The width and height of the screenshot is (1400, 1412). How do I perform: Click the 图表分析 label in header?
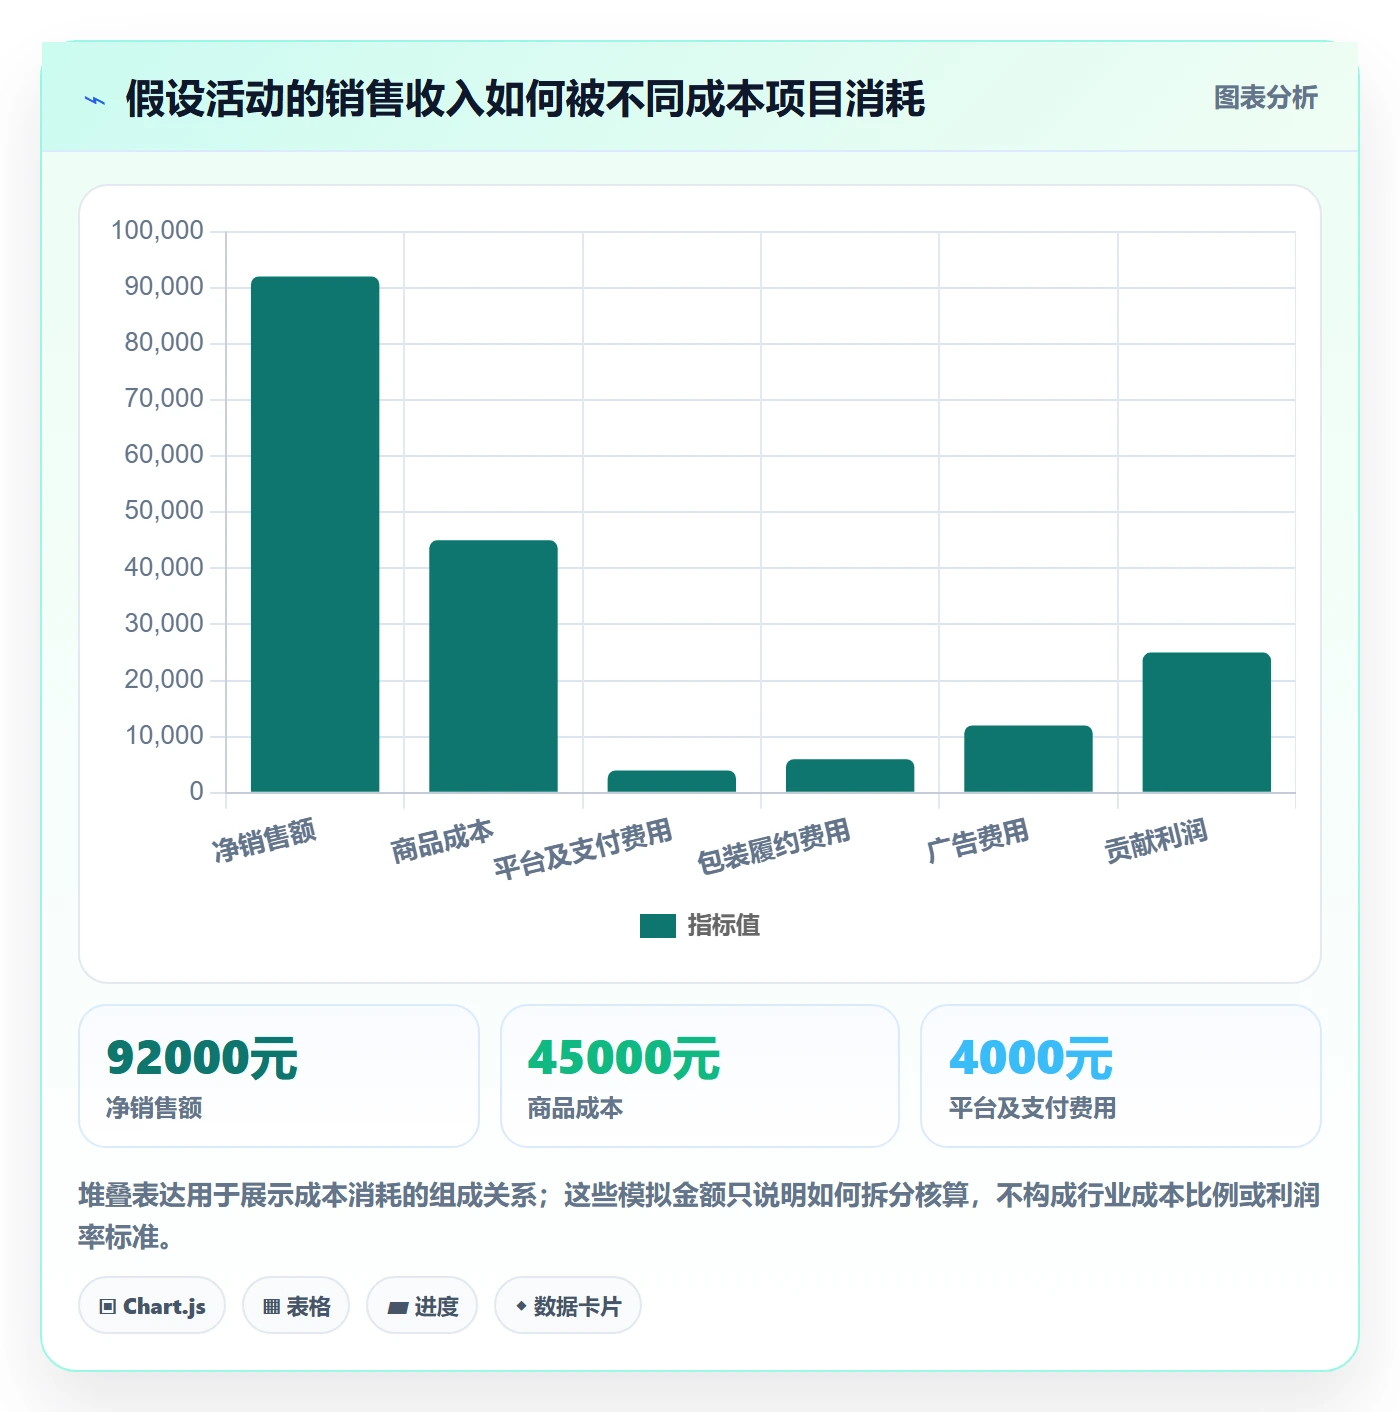pos(1265,98)
